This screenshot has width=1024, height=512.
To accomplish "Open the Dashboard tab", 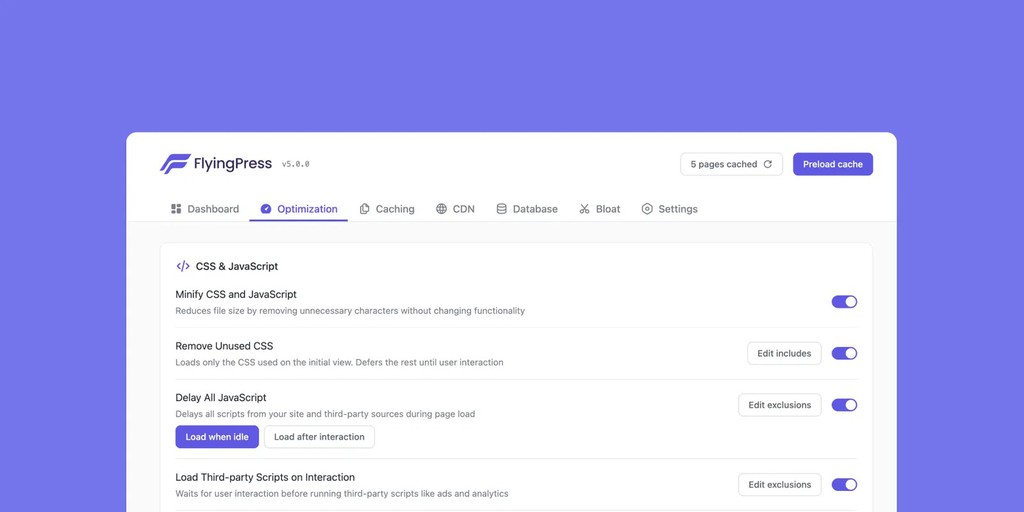I will point(205,209).
